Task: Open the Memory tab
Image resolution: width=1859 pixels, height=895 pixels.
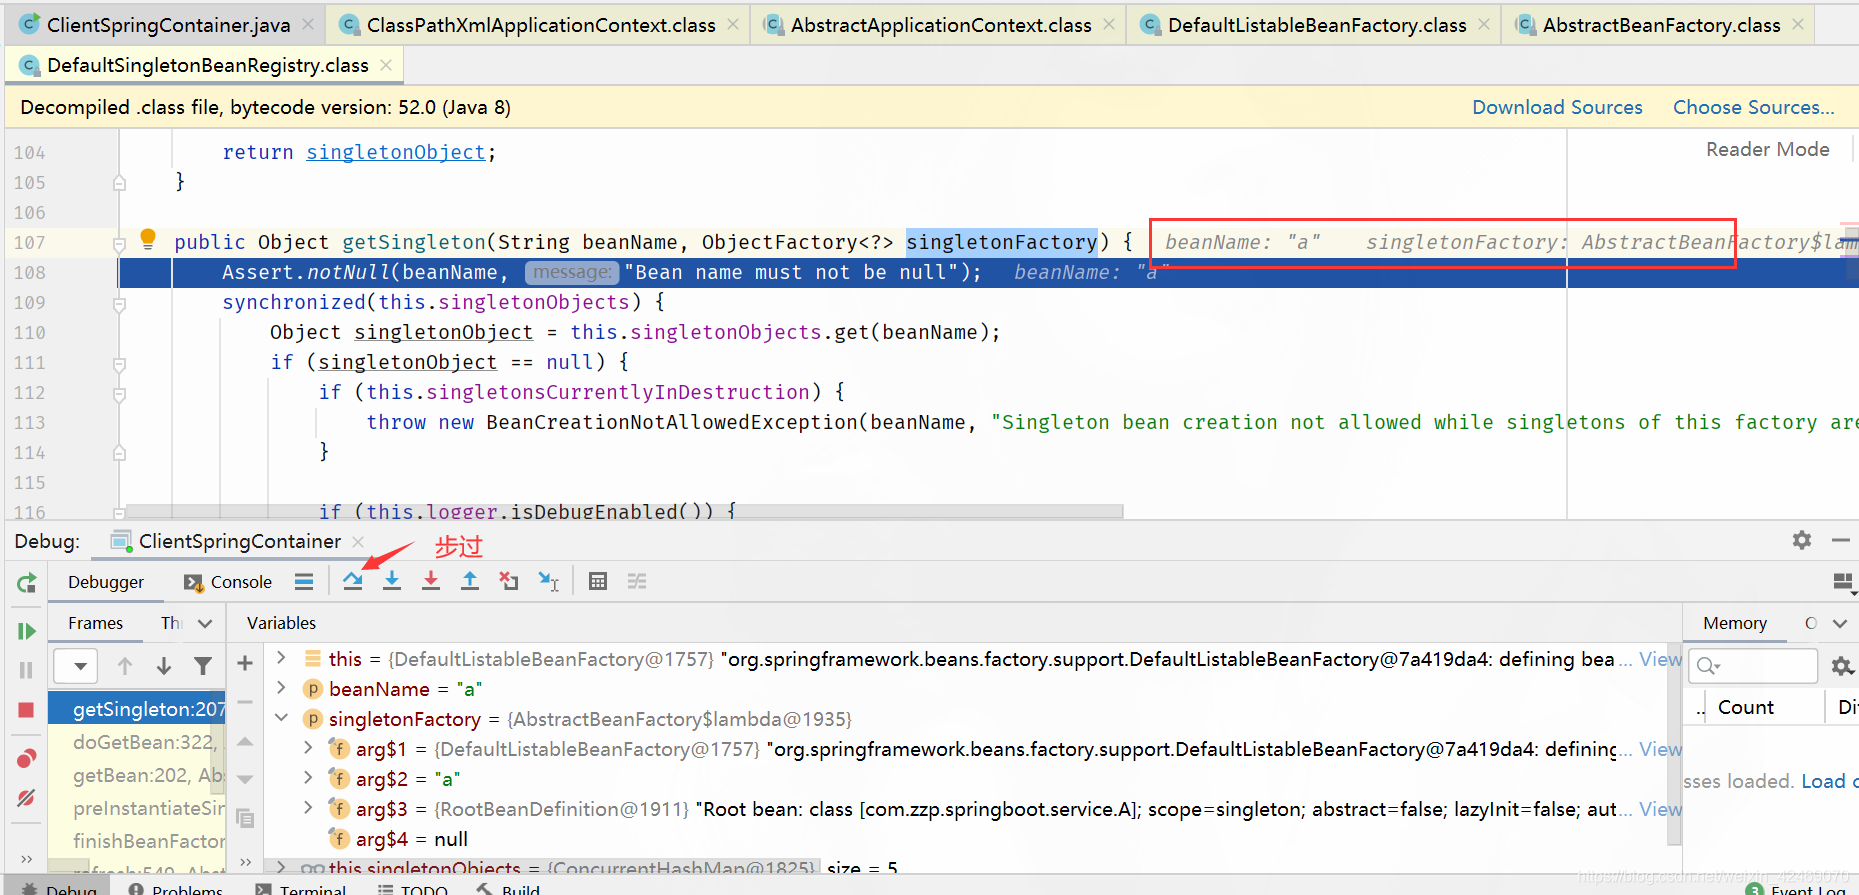Action: click(x=1735, y=623)
